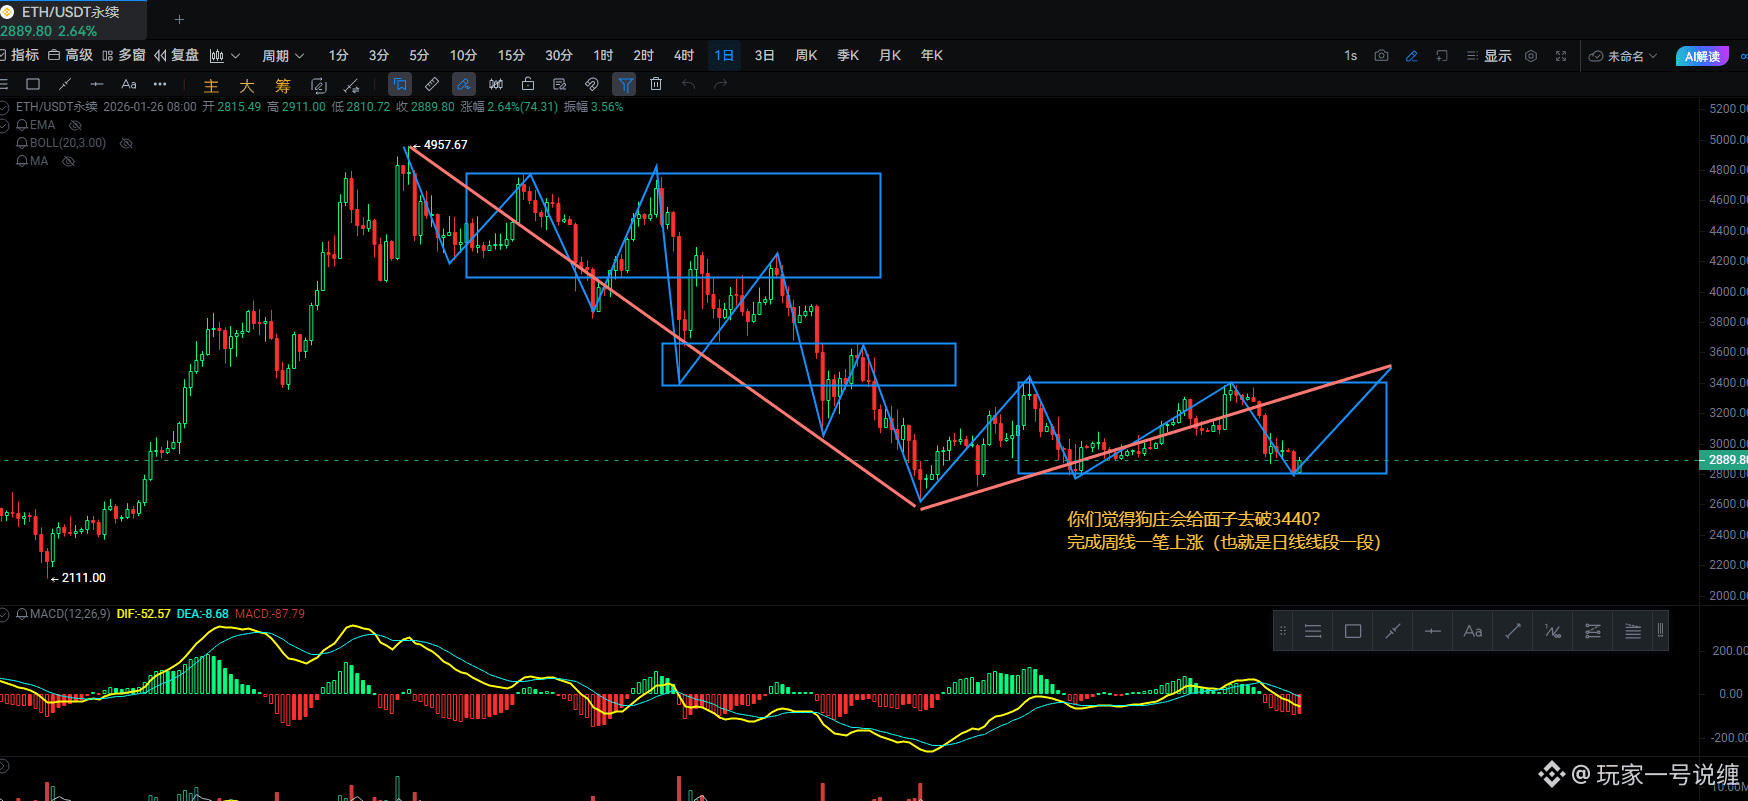Expand the candlestick chart type dropdown
Viewport: 1748px width, 801px height.
coord(225,56)
